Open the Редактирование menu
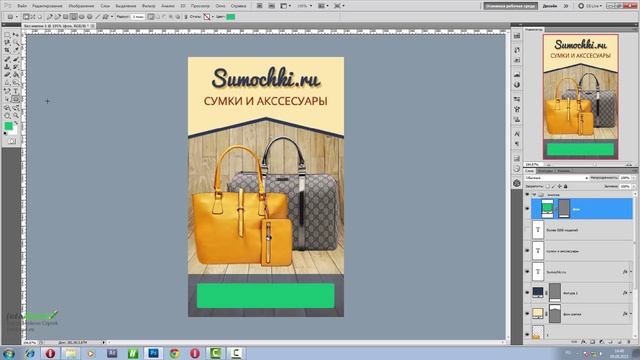Viewport: 640px width, 360px height. [x=47, y=6]
